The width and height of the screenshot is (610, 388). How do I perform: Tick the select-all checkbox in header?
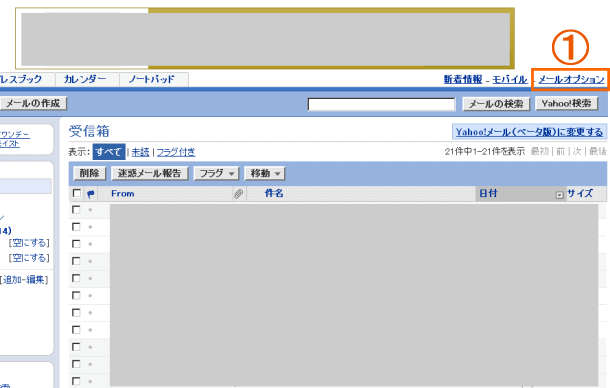(x=77, y=193)
